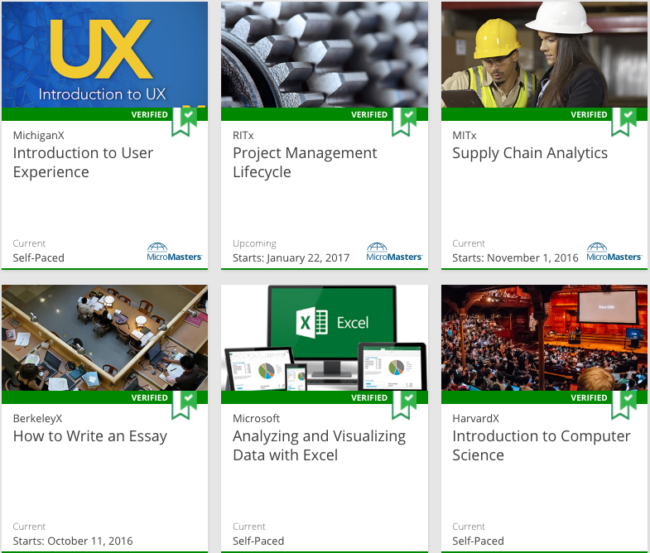This screenshot has height=553, width=650.
Task: Click the verified ribbon icon on MITx card
Action: [624, 122]
